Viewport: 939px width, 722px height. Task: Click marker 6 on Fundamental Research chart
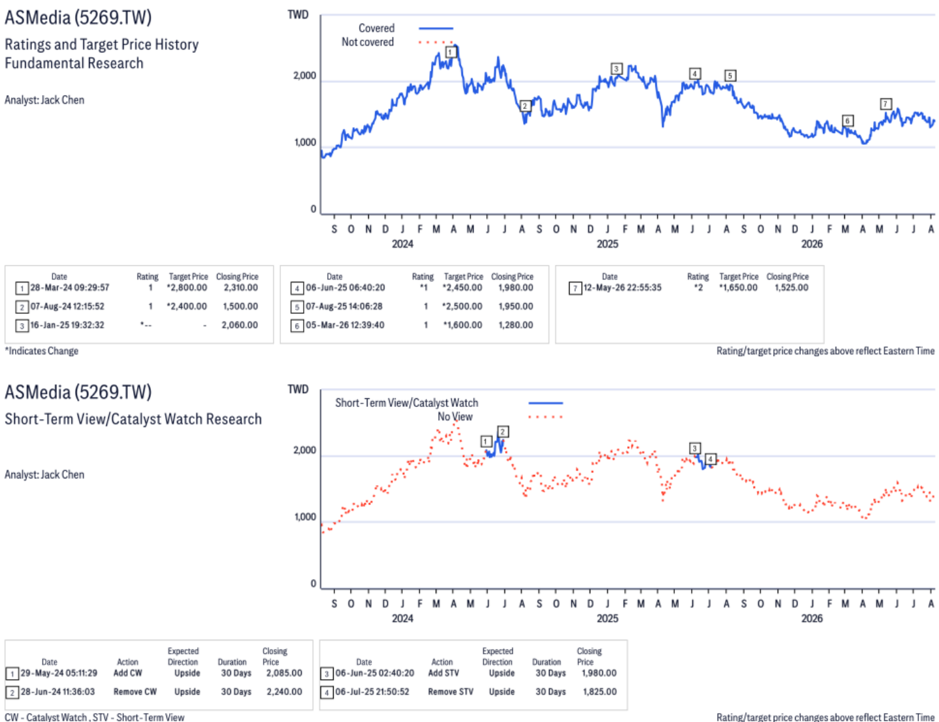click(847, 121)
